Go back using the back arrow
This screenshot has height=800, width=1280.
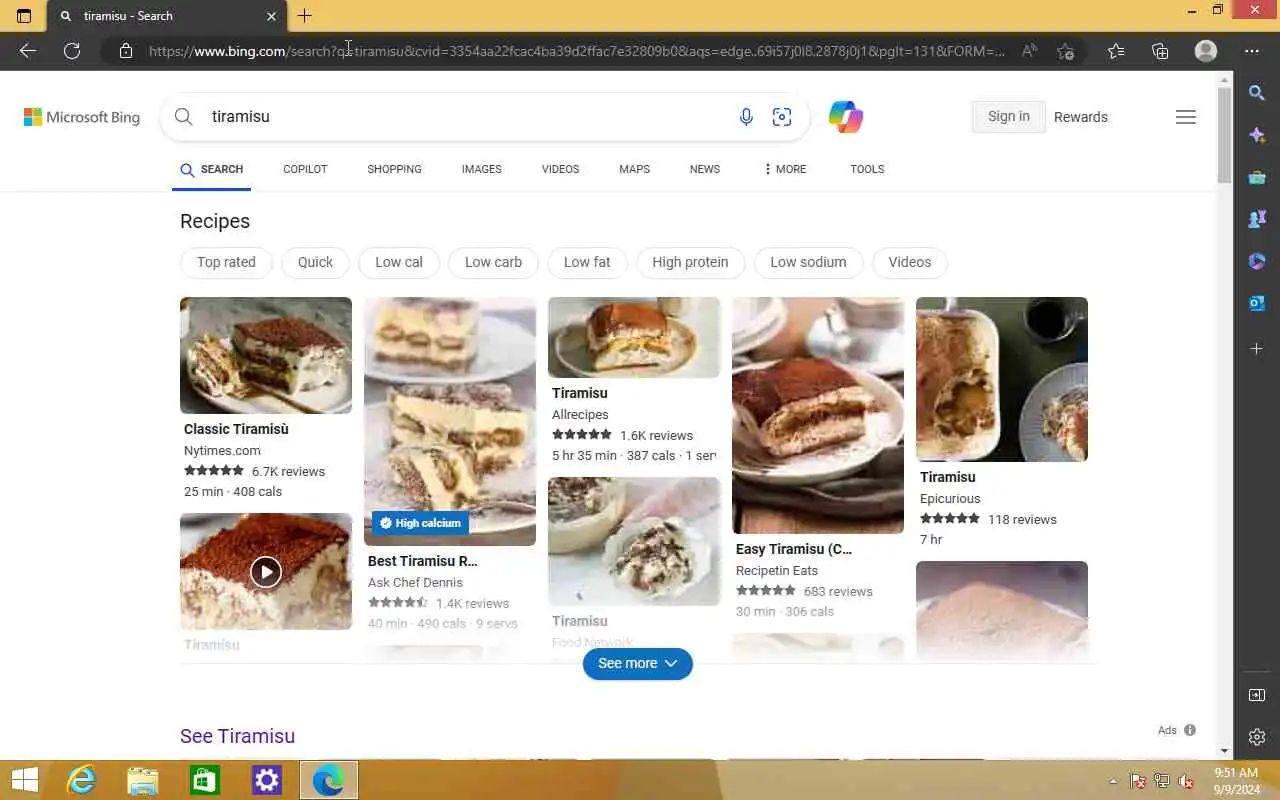[28, 51]
